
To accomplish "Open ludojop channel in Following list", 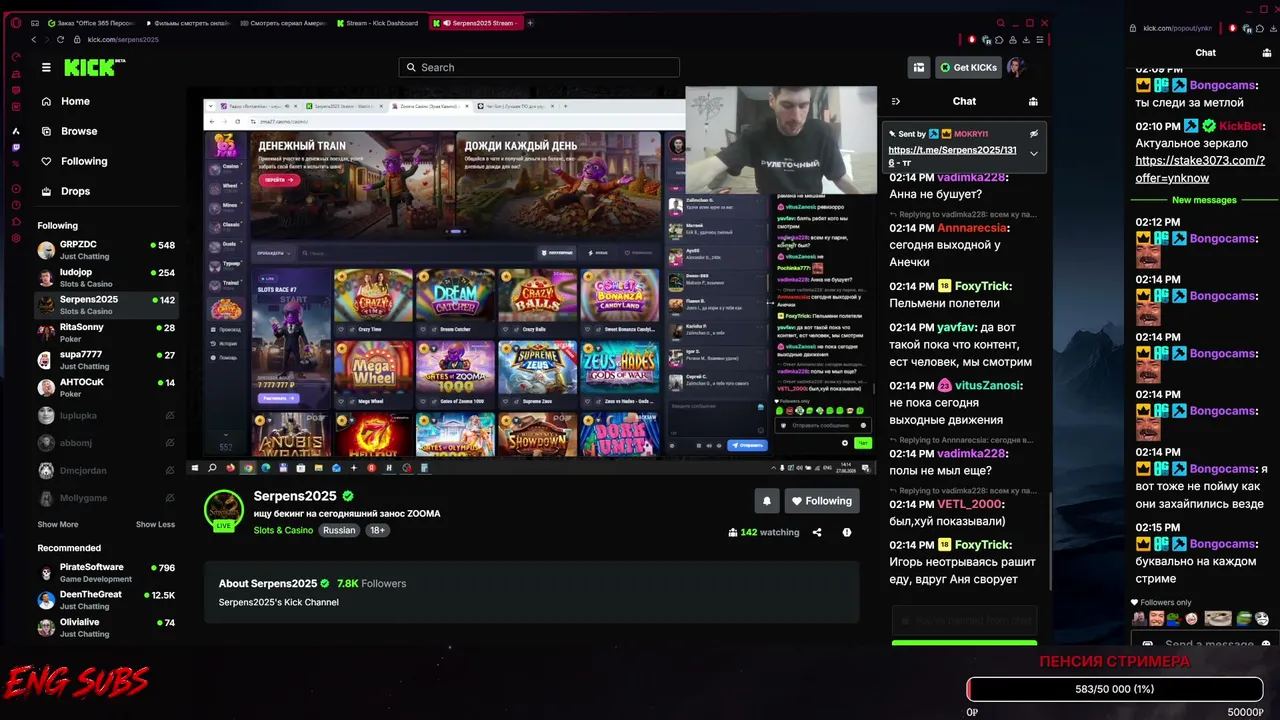I will tap(107, 277).
